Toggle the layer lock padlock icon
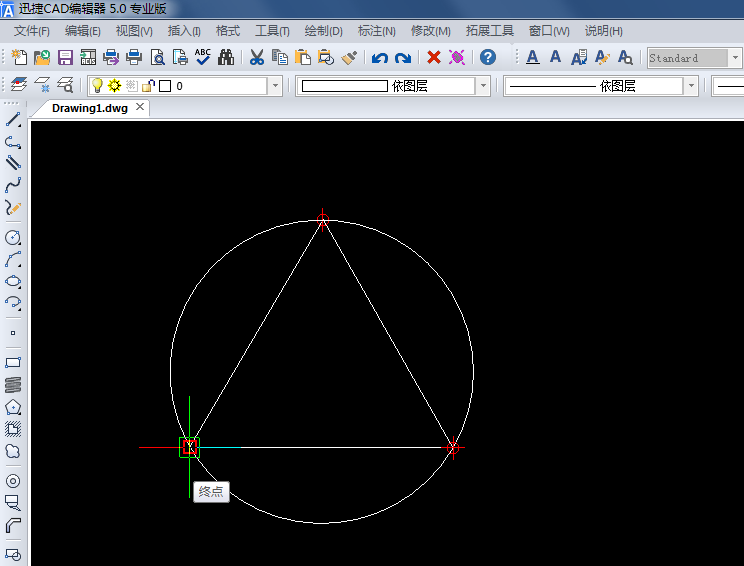744x566 pixels. click(x=148, y=86)
